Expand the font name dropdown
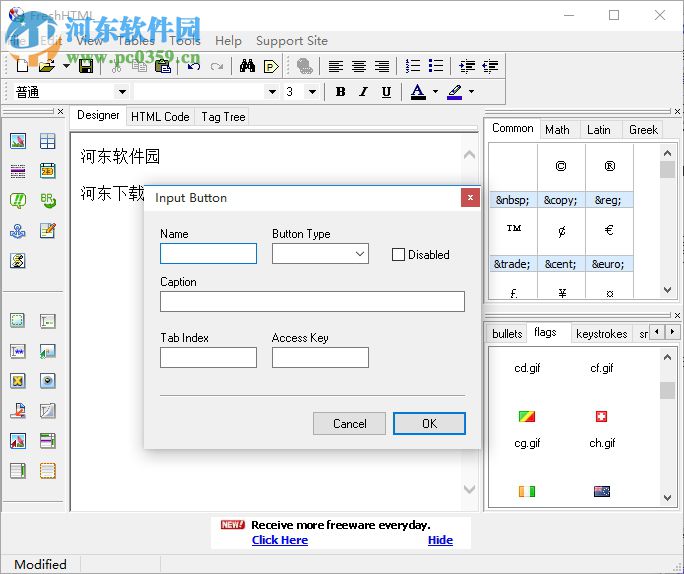The width and height of the screenshot is (684, 574). pos(272,92)
